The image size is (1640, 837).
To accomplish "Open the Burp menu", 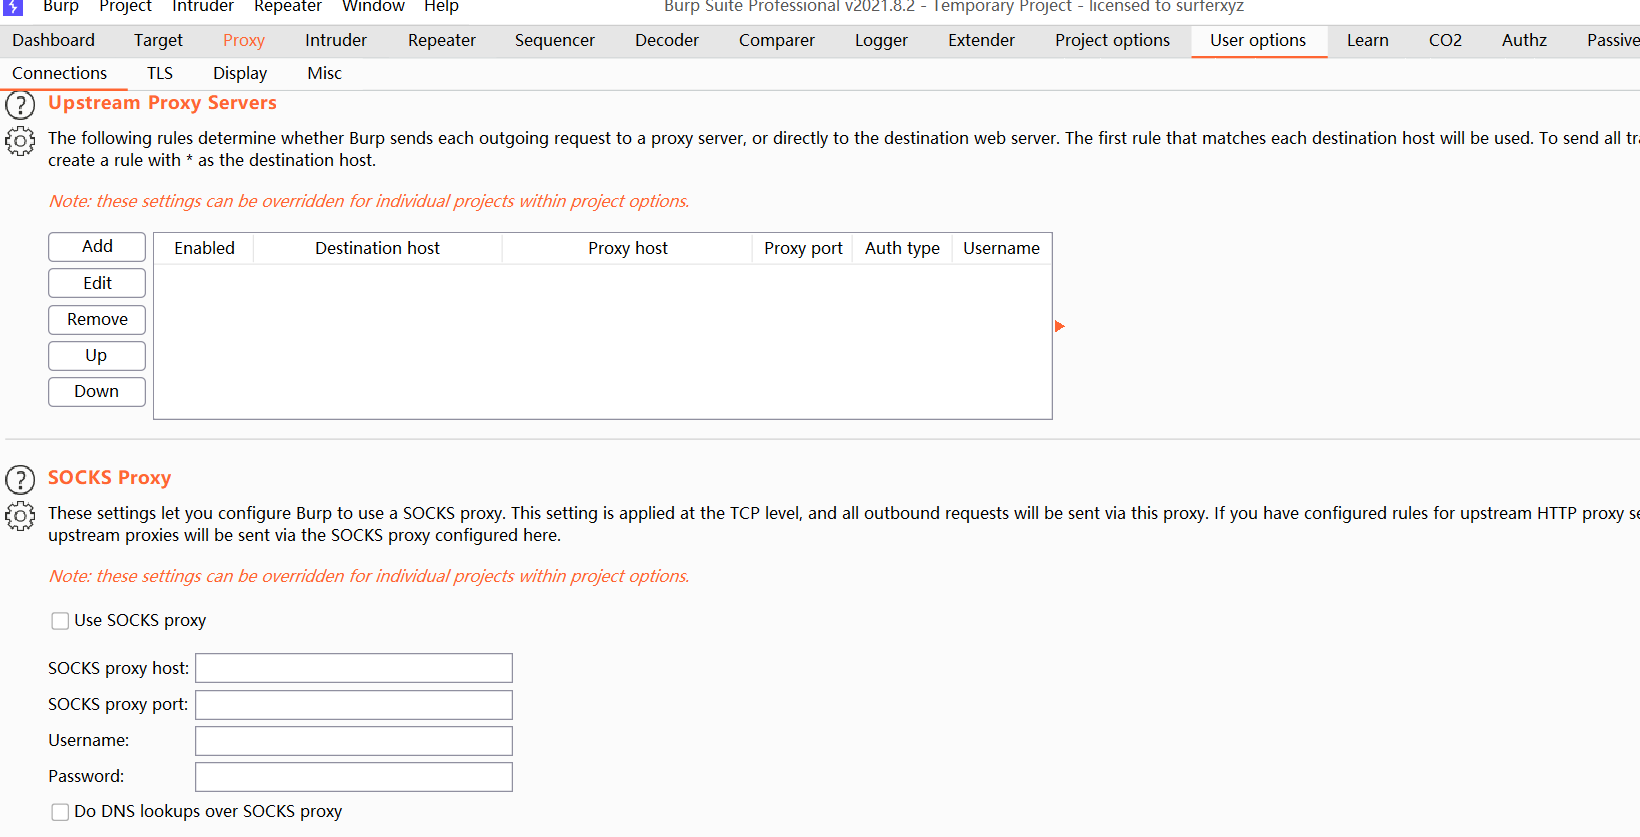I will pyautogui.click(x=61, y=6).
